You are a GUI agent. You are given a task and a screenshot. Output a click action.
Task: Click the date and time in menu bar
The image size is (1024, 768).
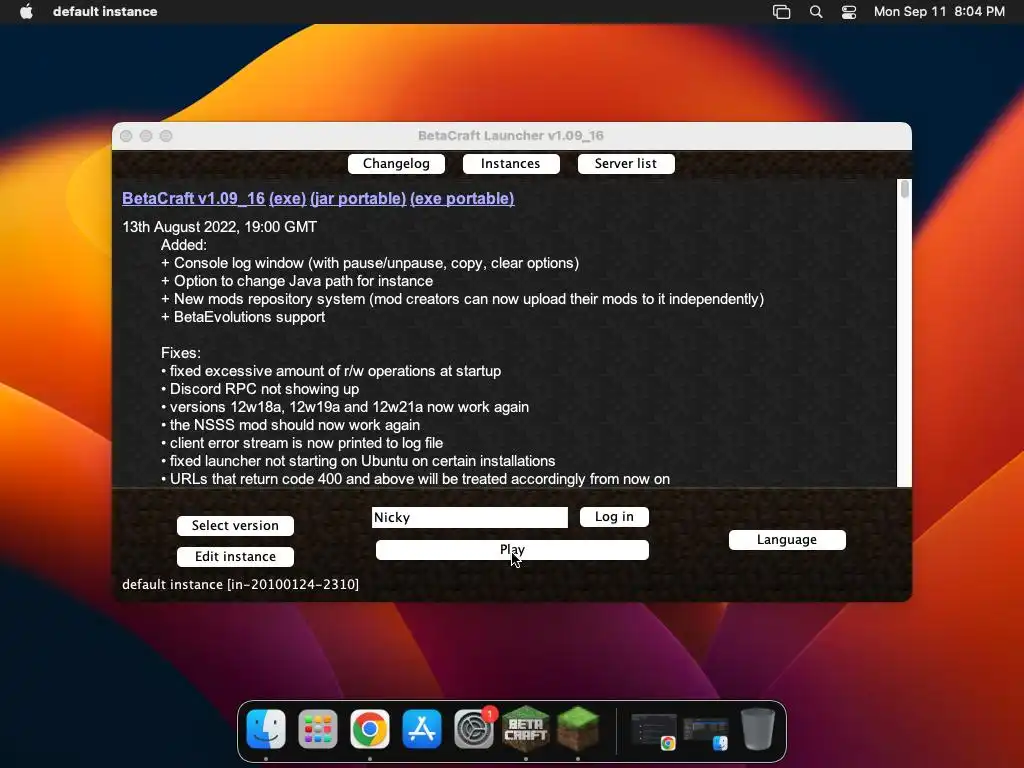pos(939,11)
